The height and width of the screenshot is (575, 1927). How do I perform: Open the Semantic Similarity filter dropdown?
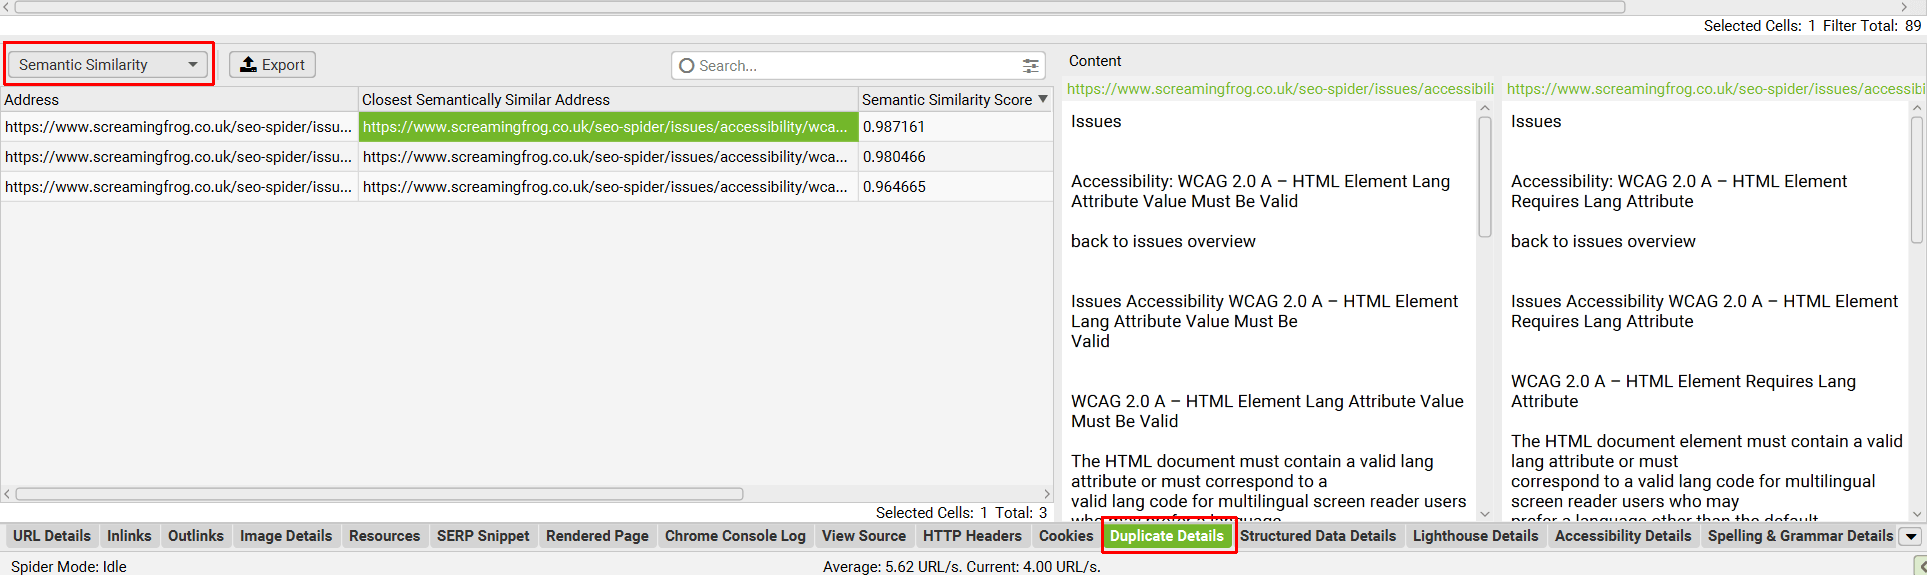108,65
